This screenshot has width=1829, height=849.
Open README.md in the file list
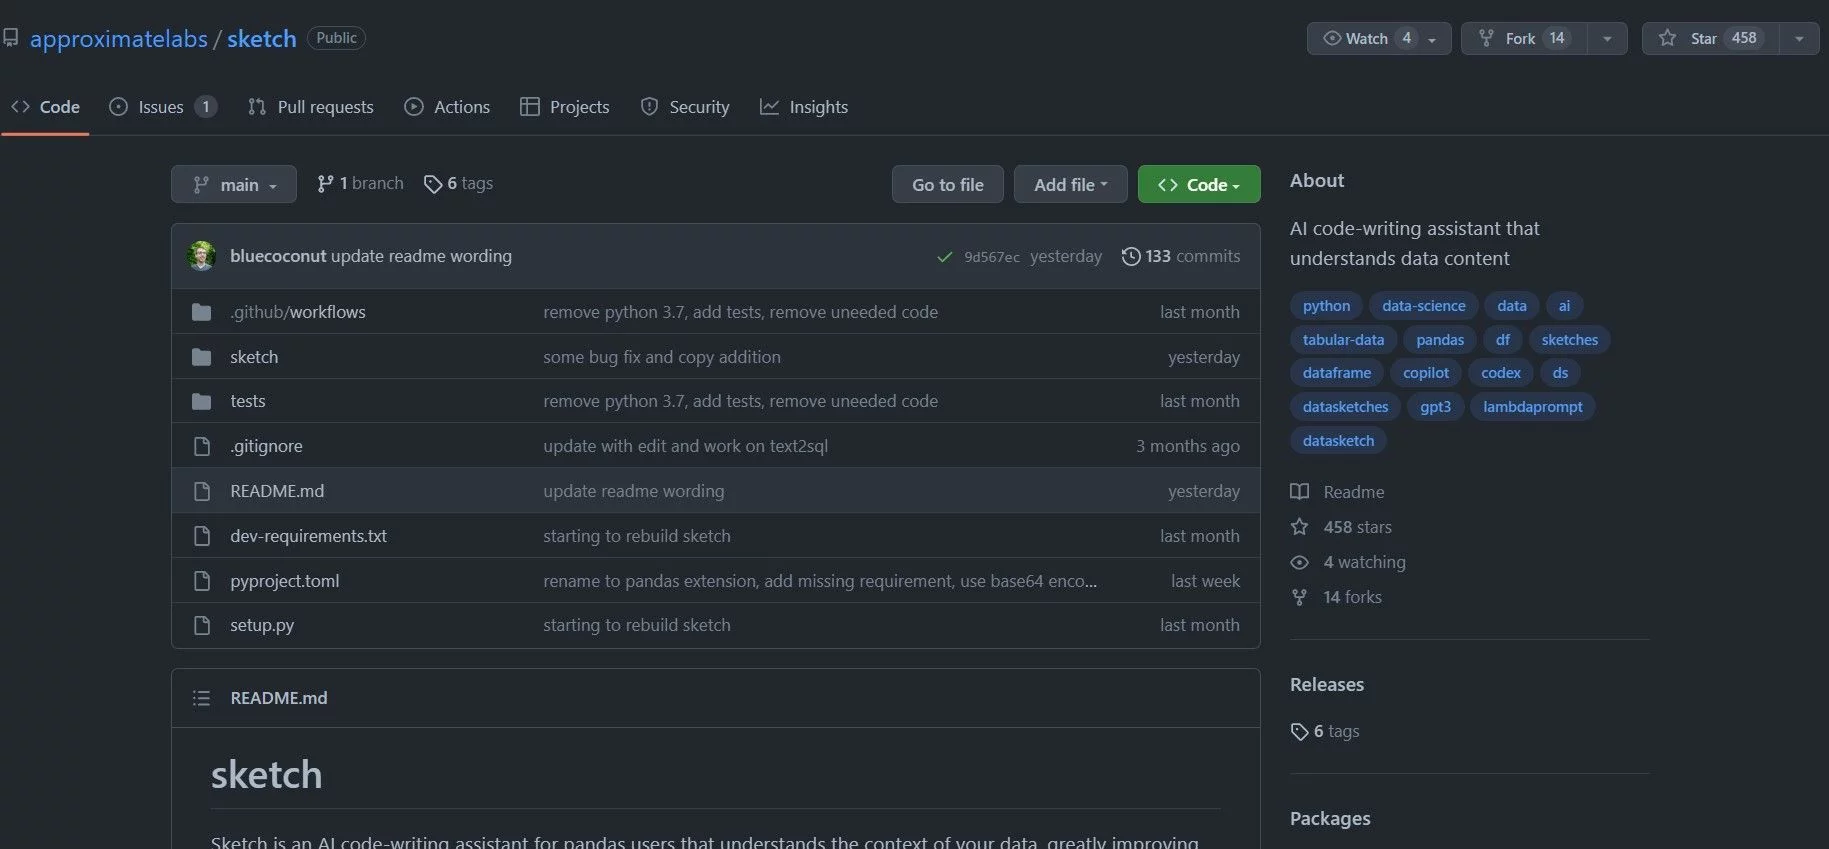[277, 491]
